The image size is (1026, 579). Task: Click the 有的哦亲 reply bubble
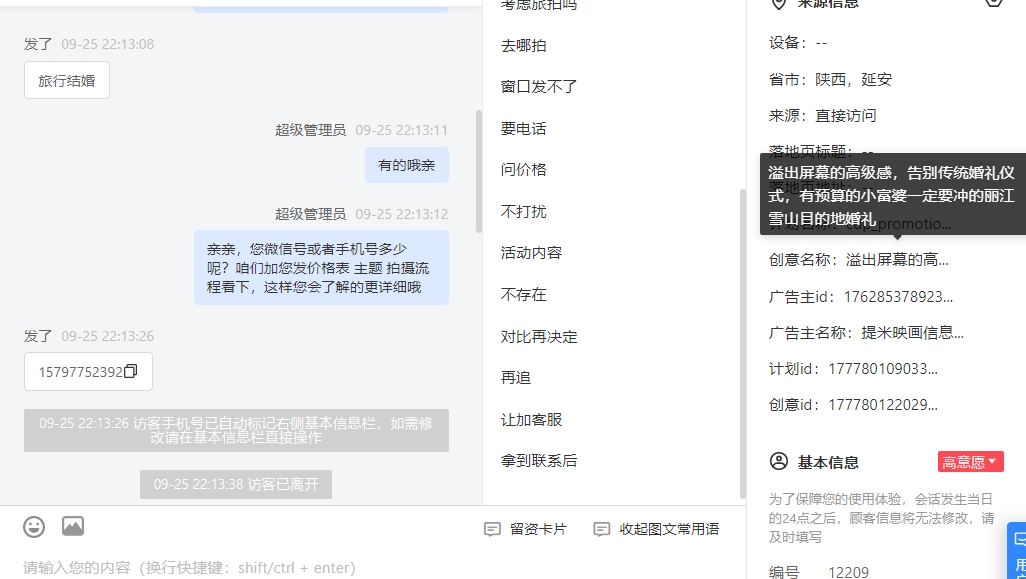[406, 166]
